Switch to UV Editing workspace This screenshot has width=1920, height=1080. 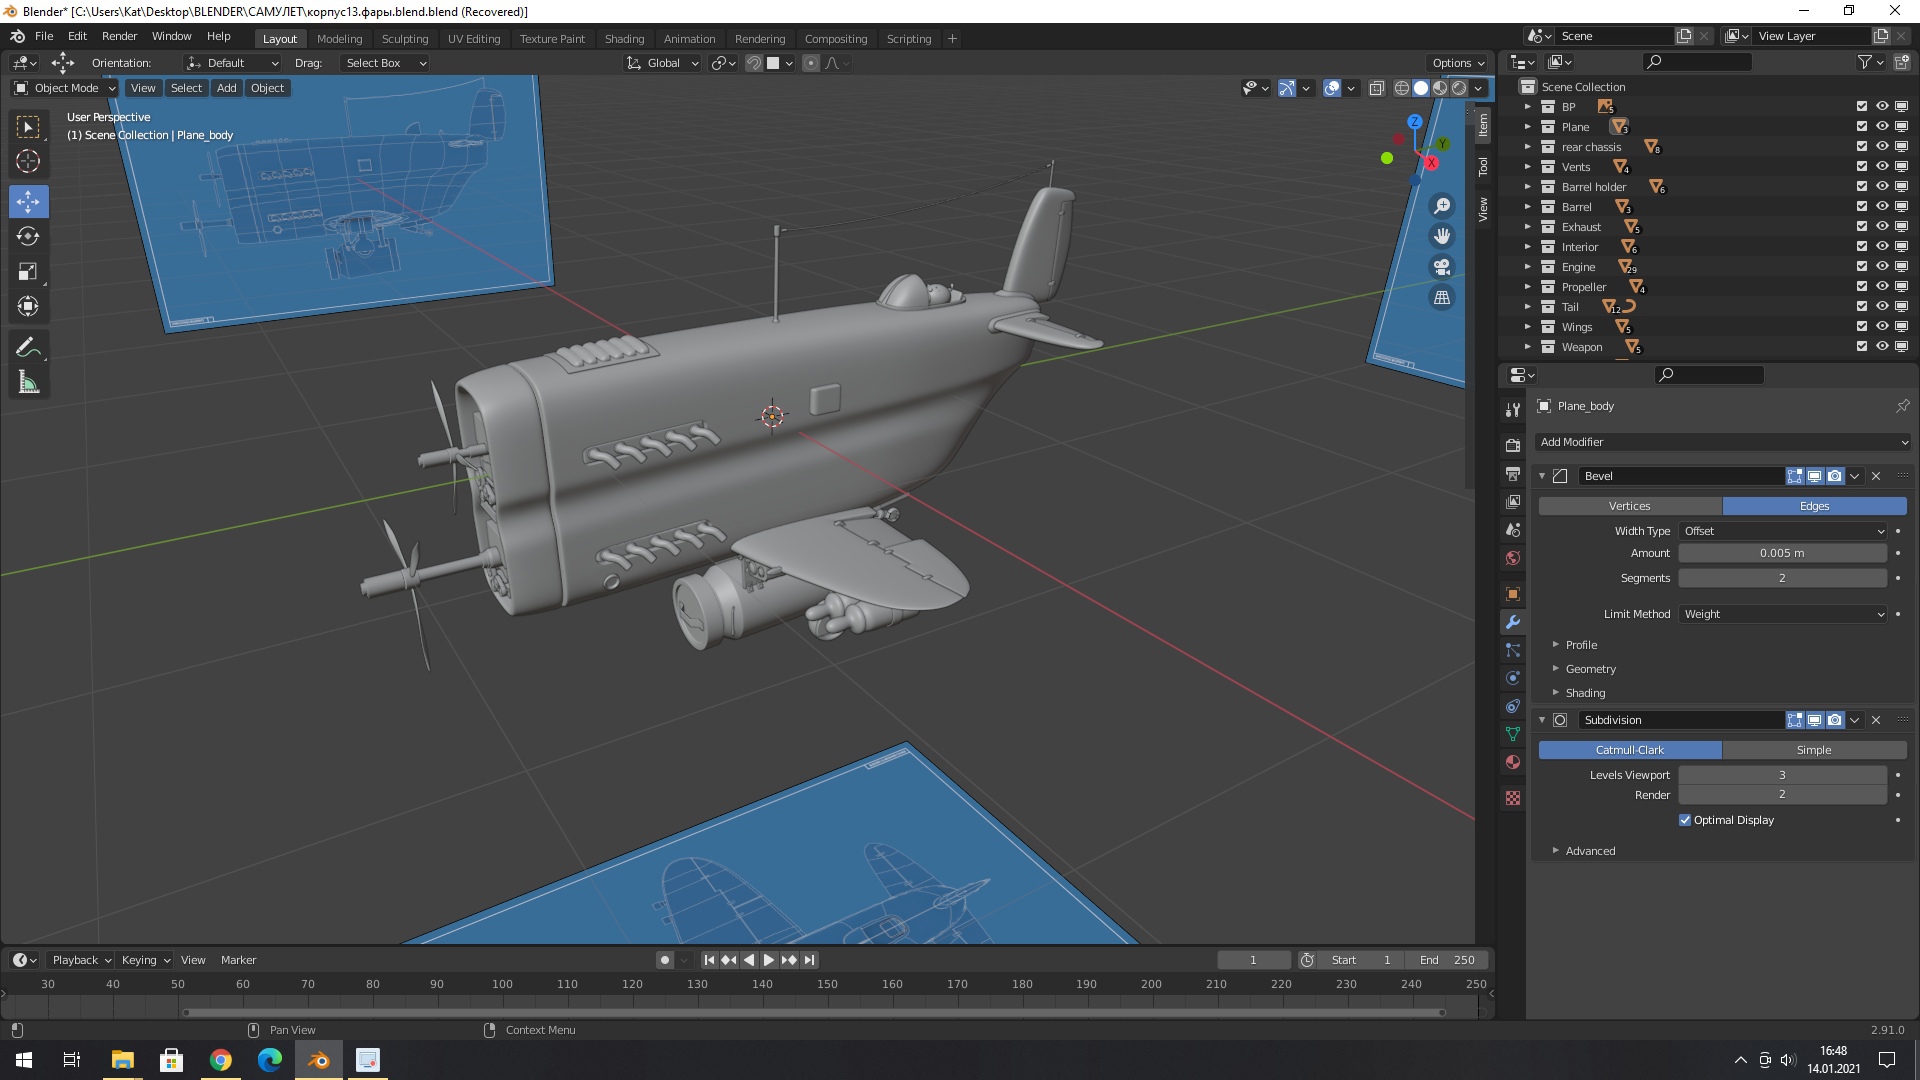473,39
